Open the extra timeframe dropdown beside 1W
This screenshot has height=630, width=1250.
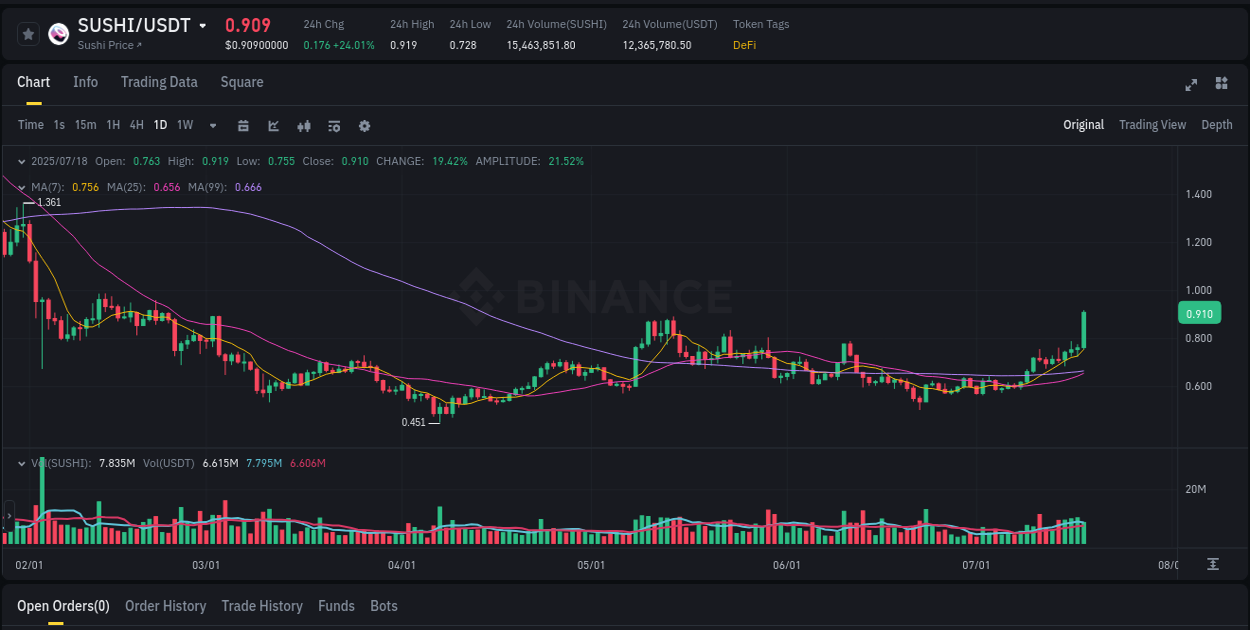(x=212, y=126)
